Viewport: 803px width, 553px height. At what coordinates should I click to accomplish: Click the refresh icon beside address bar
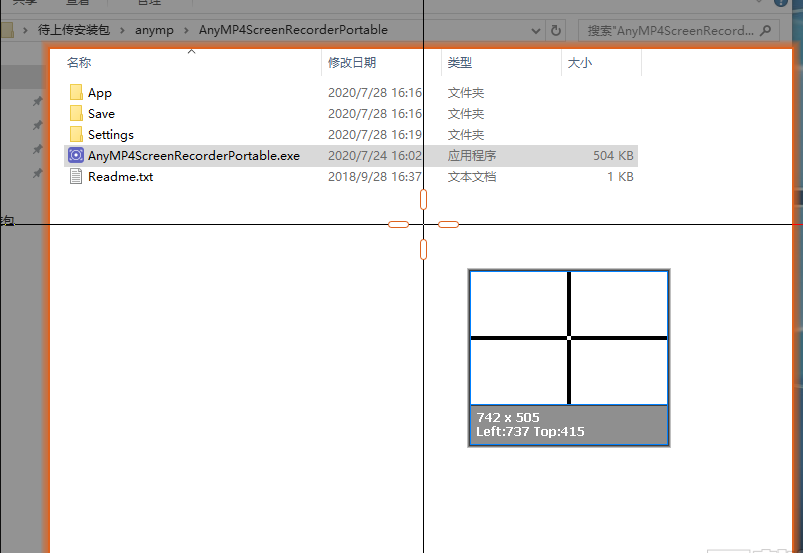coord(556,31)
